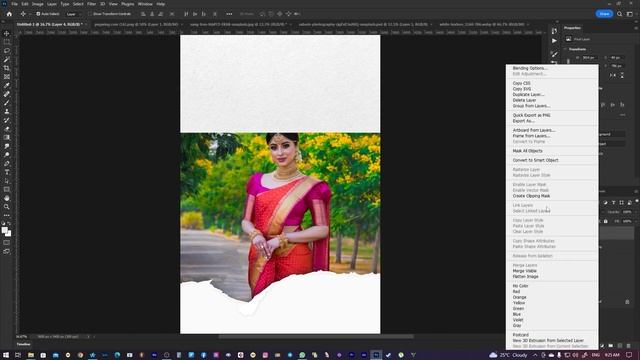
Task: Open the three-dots align options in options bar
Action: point(229,14)
